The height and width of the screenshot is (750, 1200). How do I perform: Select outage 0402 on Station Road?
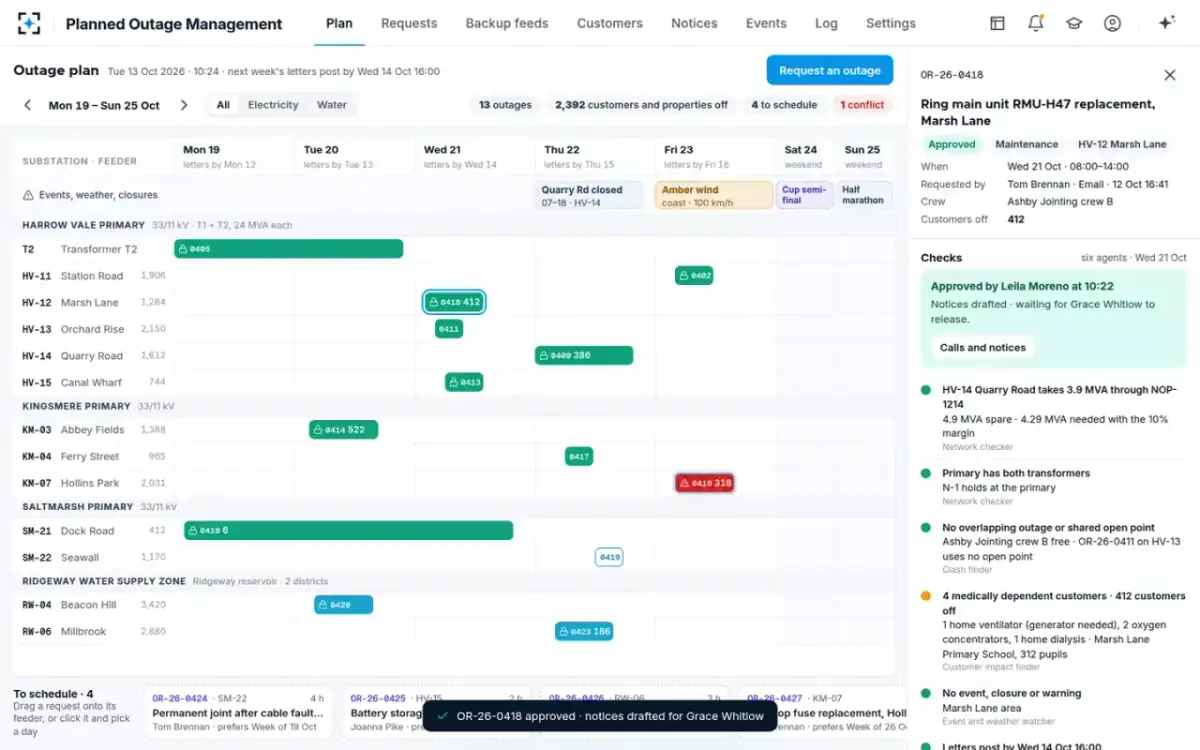(x=694, y=276)
